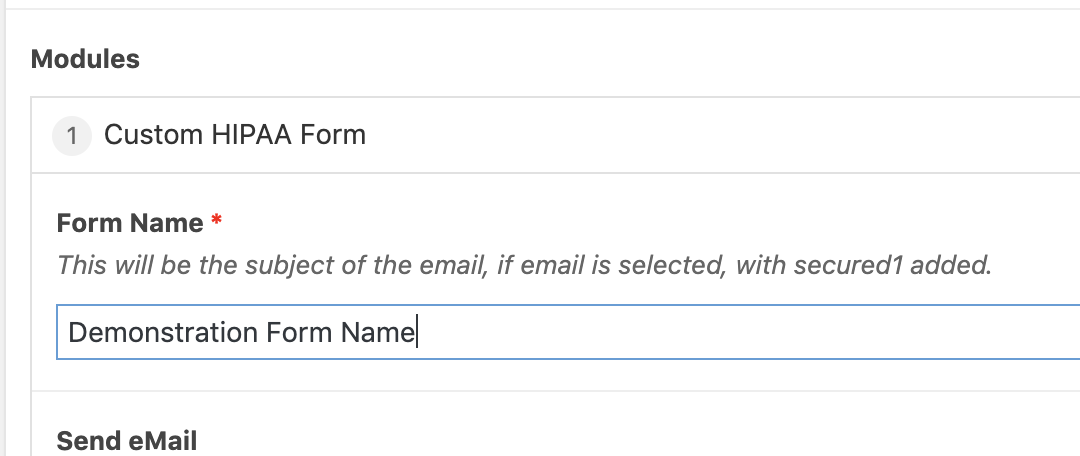Click the red required asterisk
The height and width of the screenshot is (456, 1080).
coord(217,221)
